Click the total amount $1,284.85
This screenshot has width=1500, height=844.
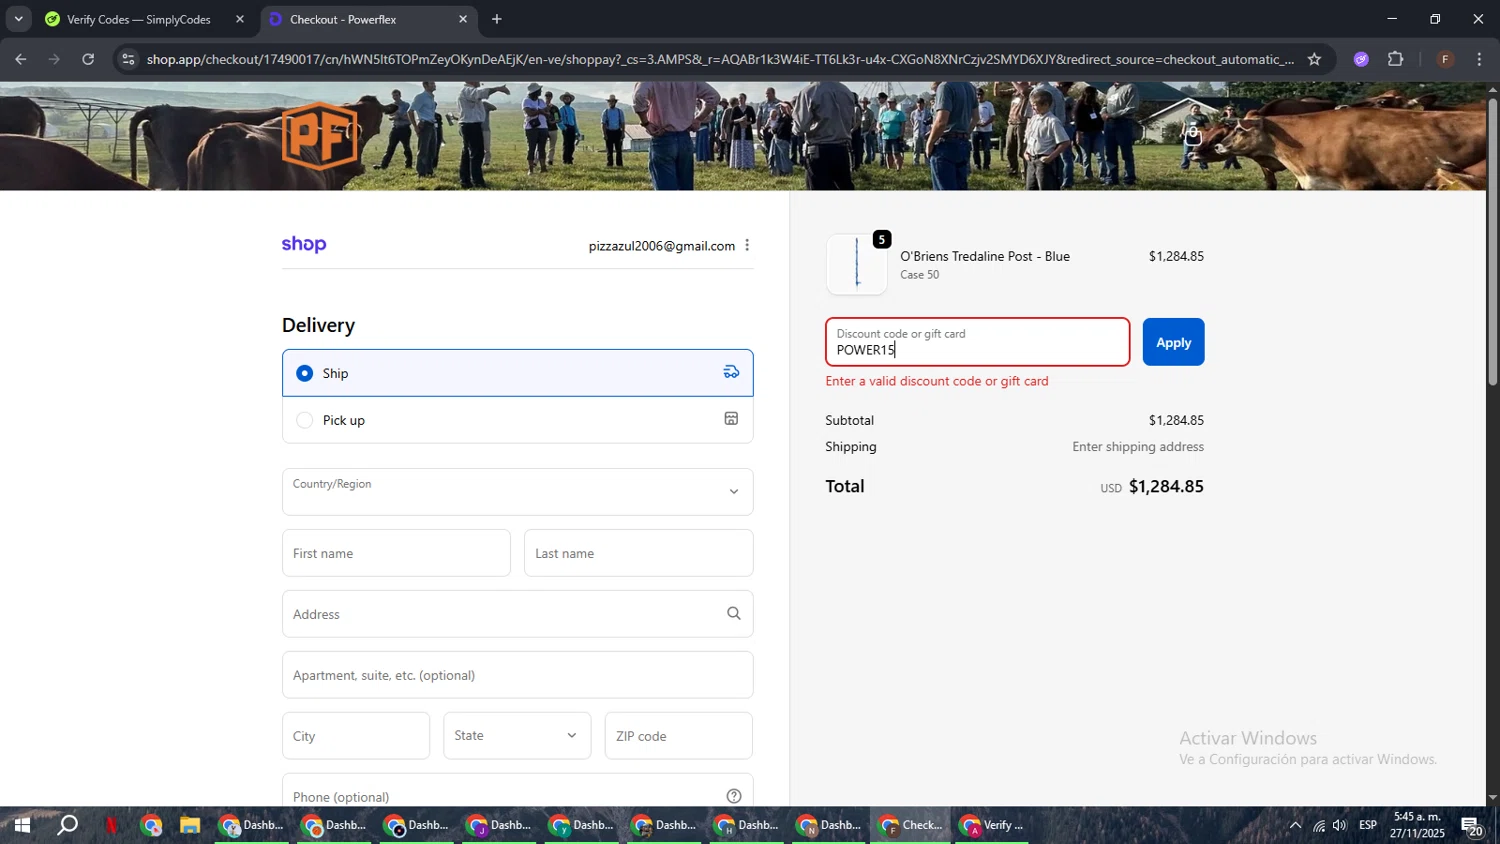point(1166,486)
